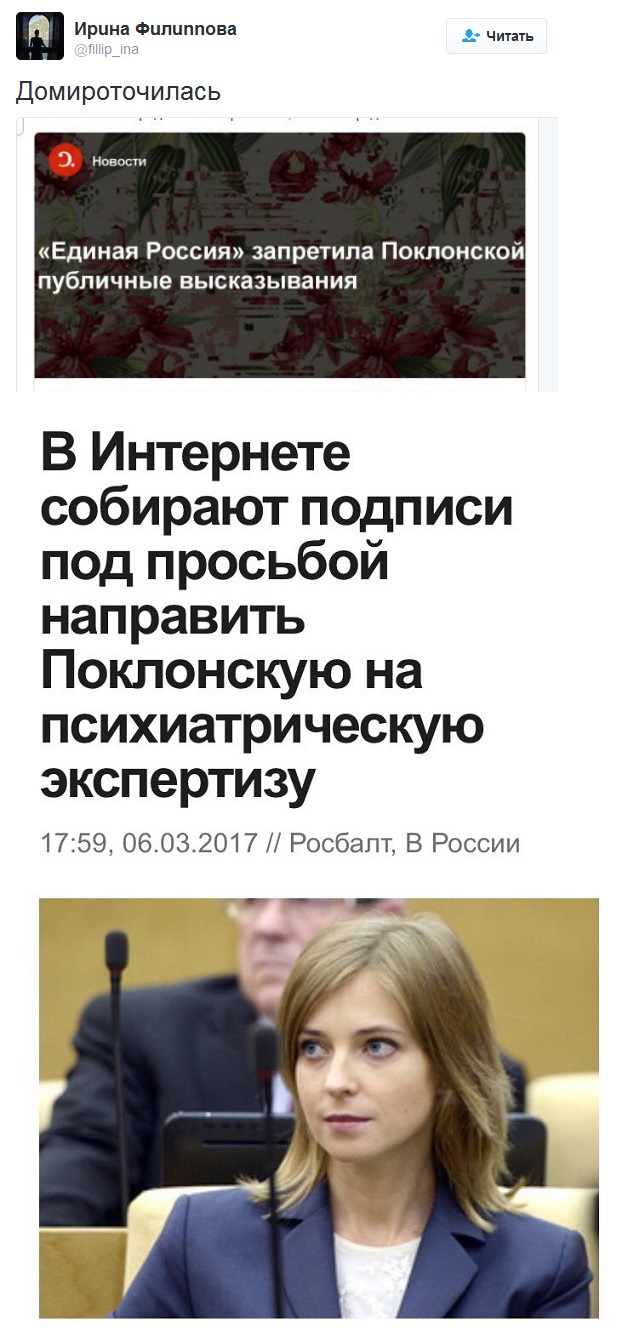Open Ирина Филиппова's profile avatar

click(x=40, y=37)
